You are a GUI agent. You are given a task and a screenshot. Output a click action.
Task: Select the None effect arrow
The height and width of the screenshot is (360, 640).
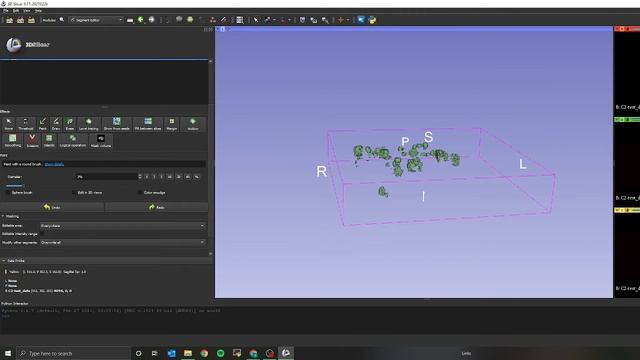(x=9, y=124)
